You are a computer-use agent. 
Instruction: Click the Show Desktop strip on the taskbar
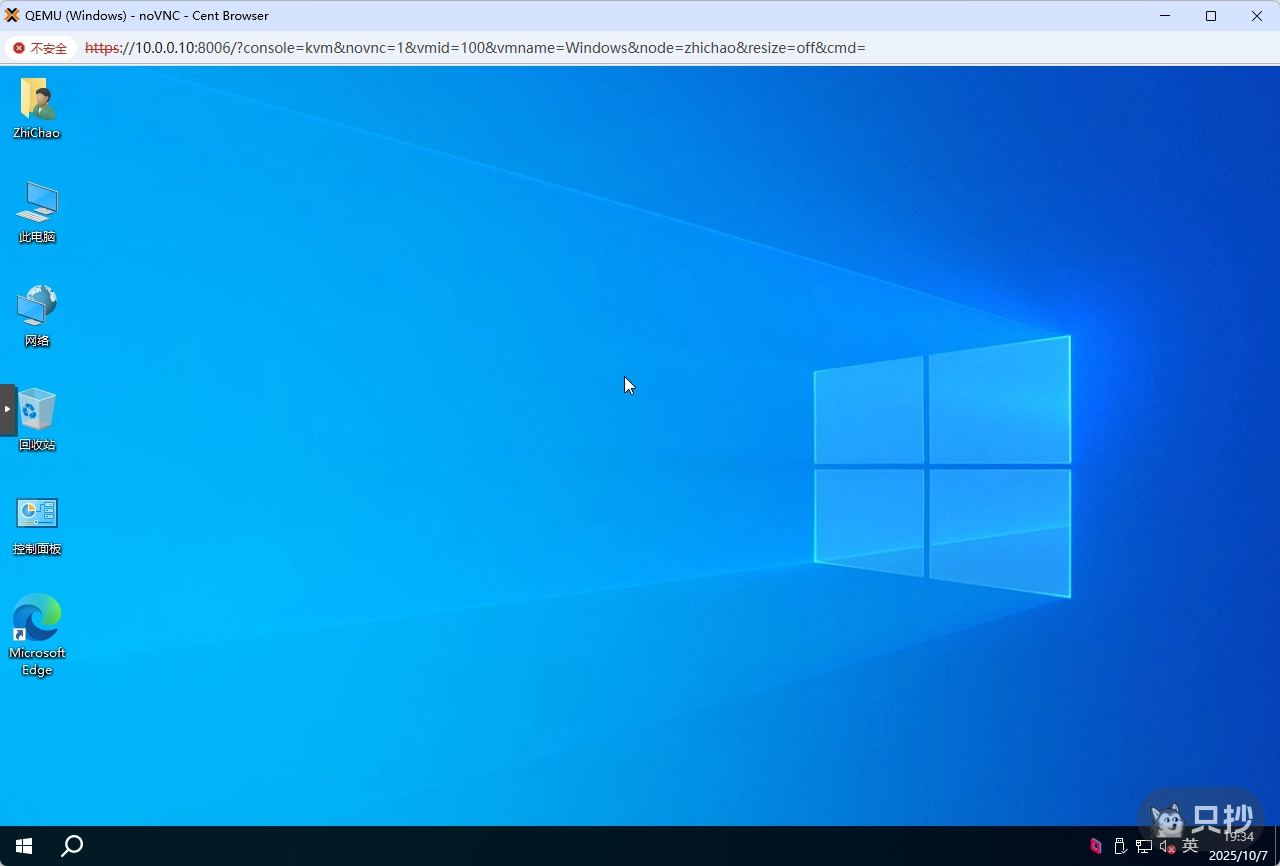(x=1277, y=845)
